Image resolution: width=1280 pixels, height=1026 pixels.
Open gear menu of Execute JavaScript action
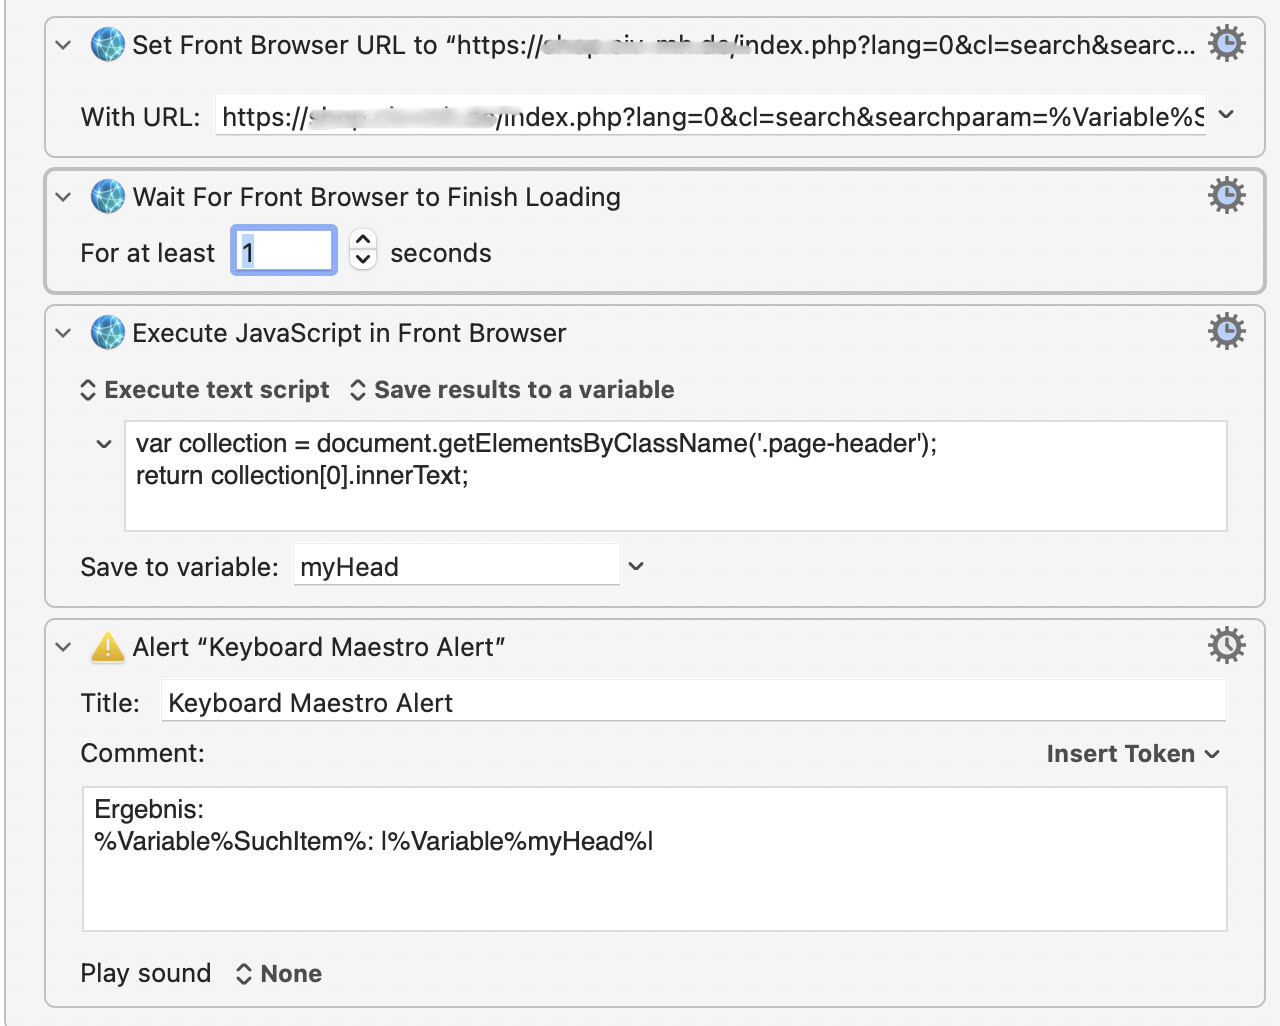[1226, 331]
